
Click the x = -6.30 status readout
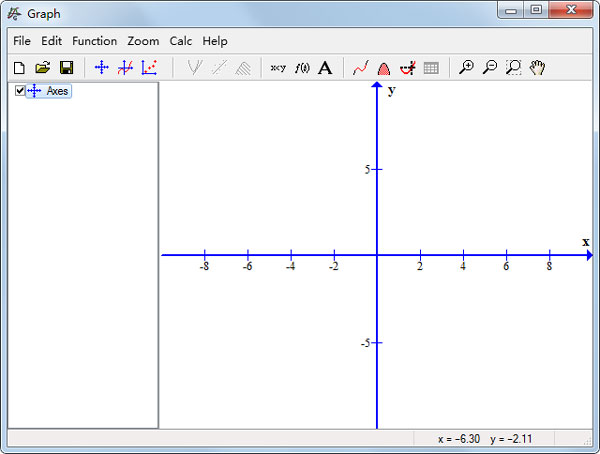[x=459, y=439]
